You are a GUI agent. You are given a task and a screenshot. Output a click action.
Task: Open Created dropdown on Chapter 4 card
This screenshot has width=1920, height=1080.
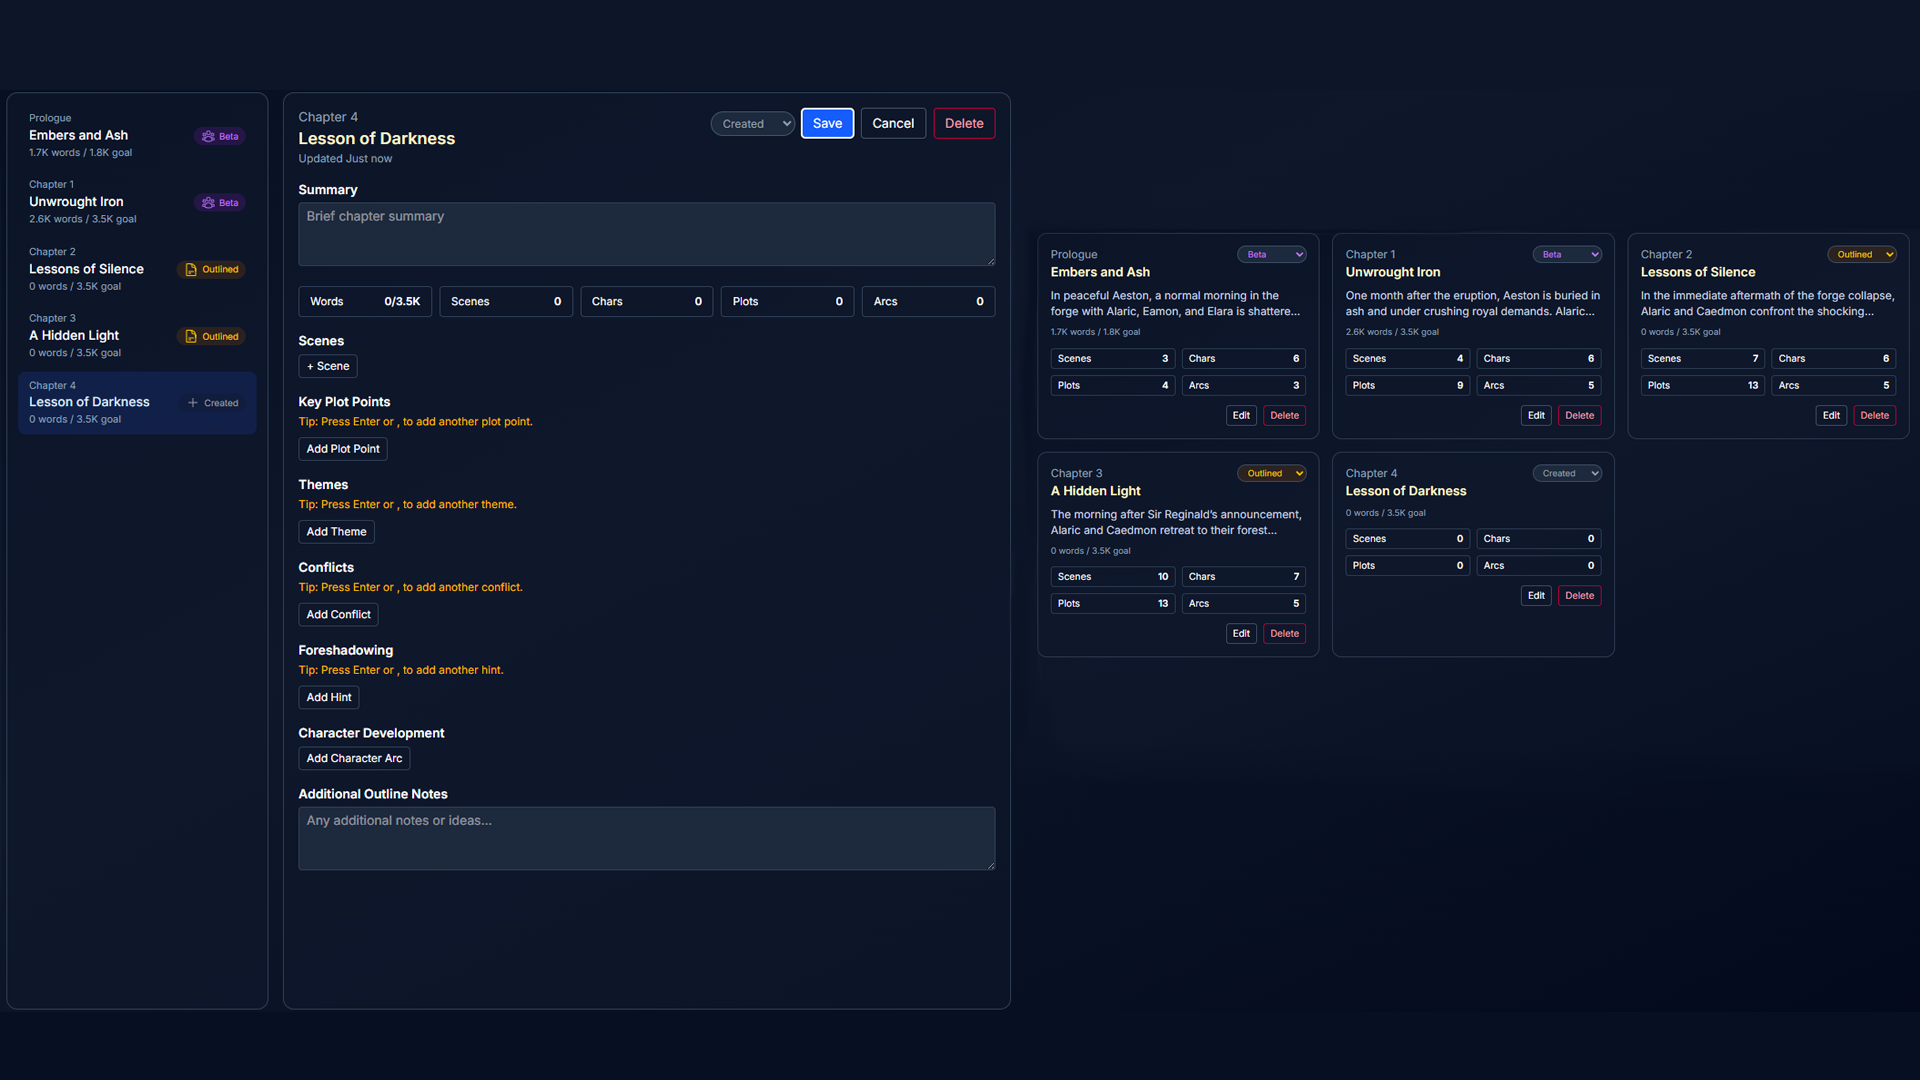[x=1566, y=474]
